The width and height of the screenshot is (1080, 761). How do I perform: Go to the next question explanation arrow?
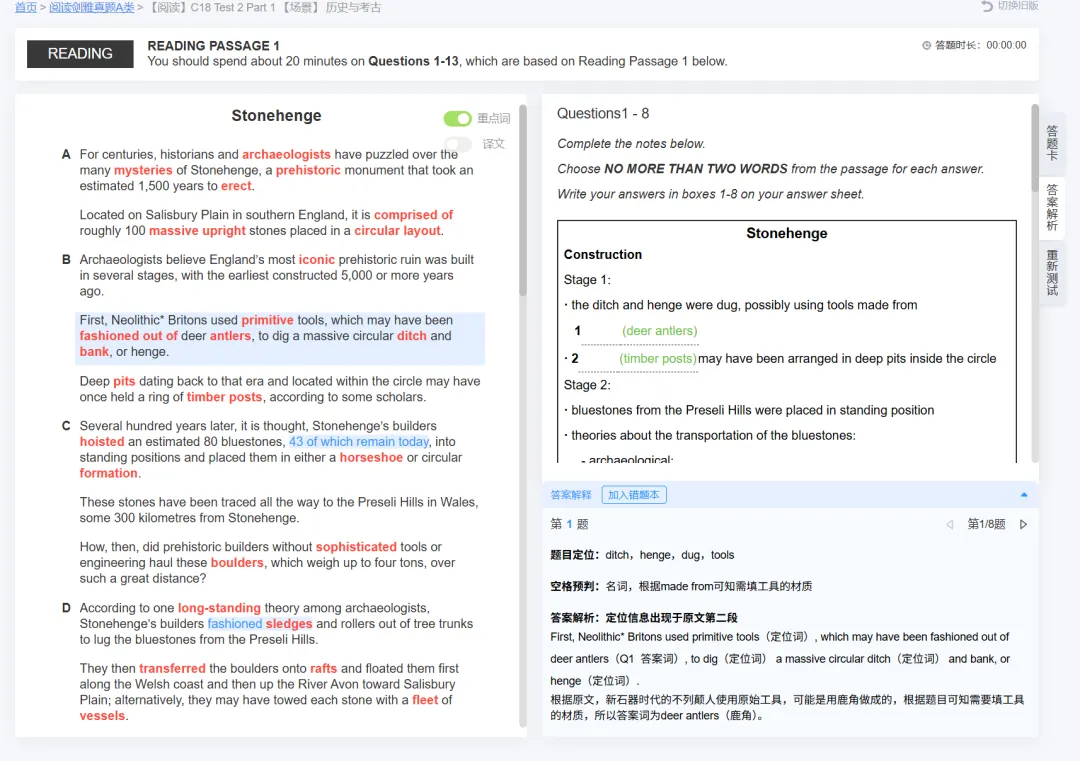coord(1024,525)
